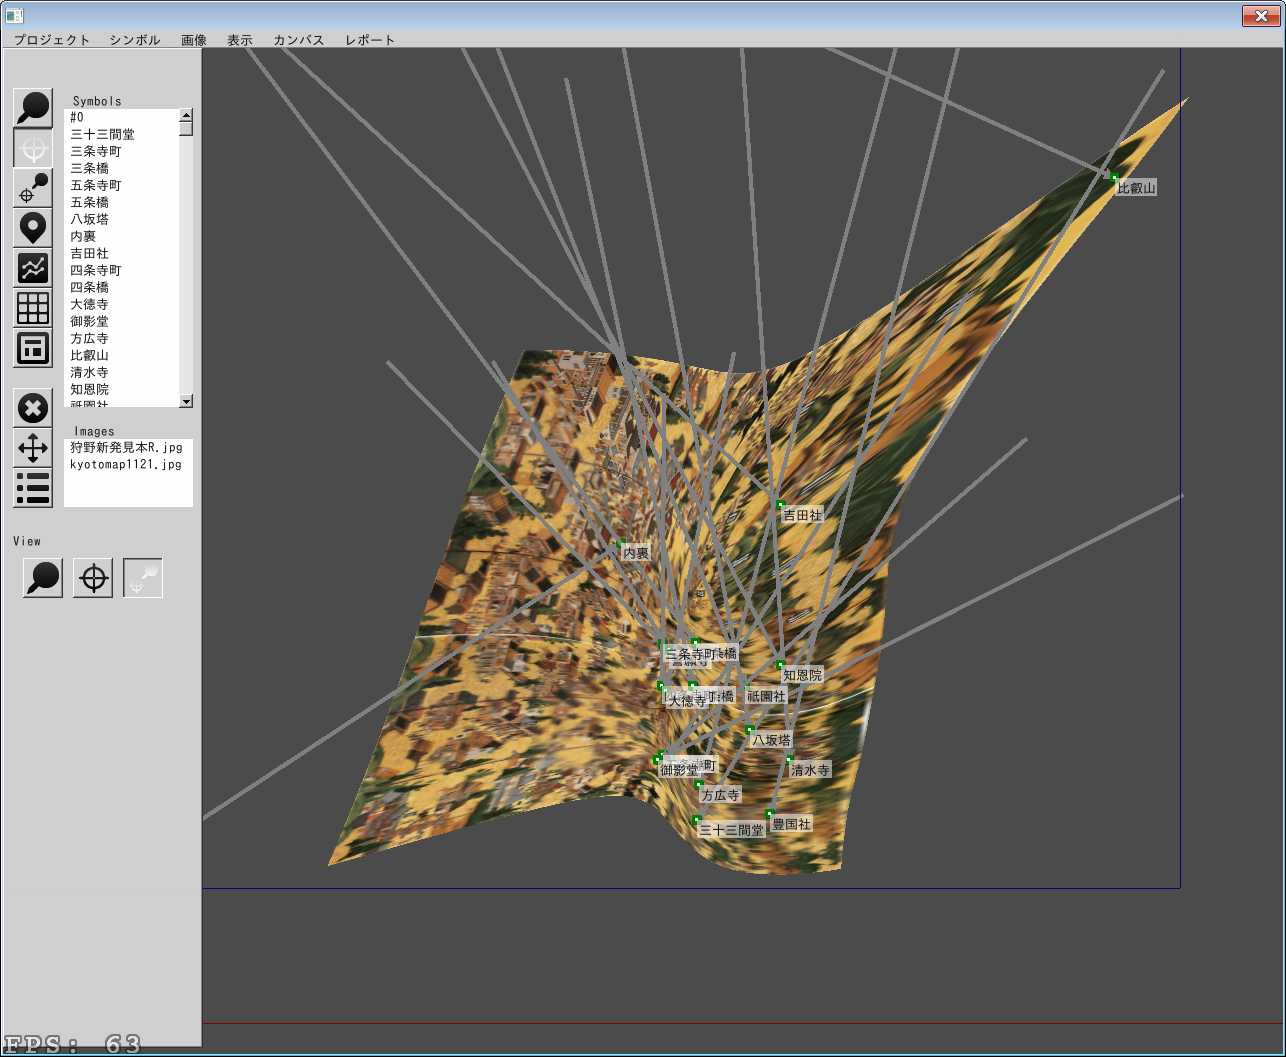Open the 画像 menu
Image resolution: width=1286 pixels, height=1057 pixels.
(194, 40)
